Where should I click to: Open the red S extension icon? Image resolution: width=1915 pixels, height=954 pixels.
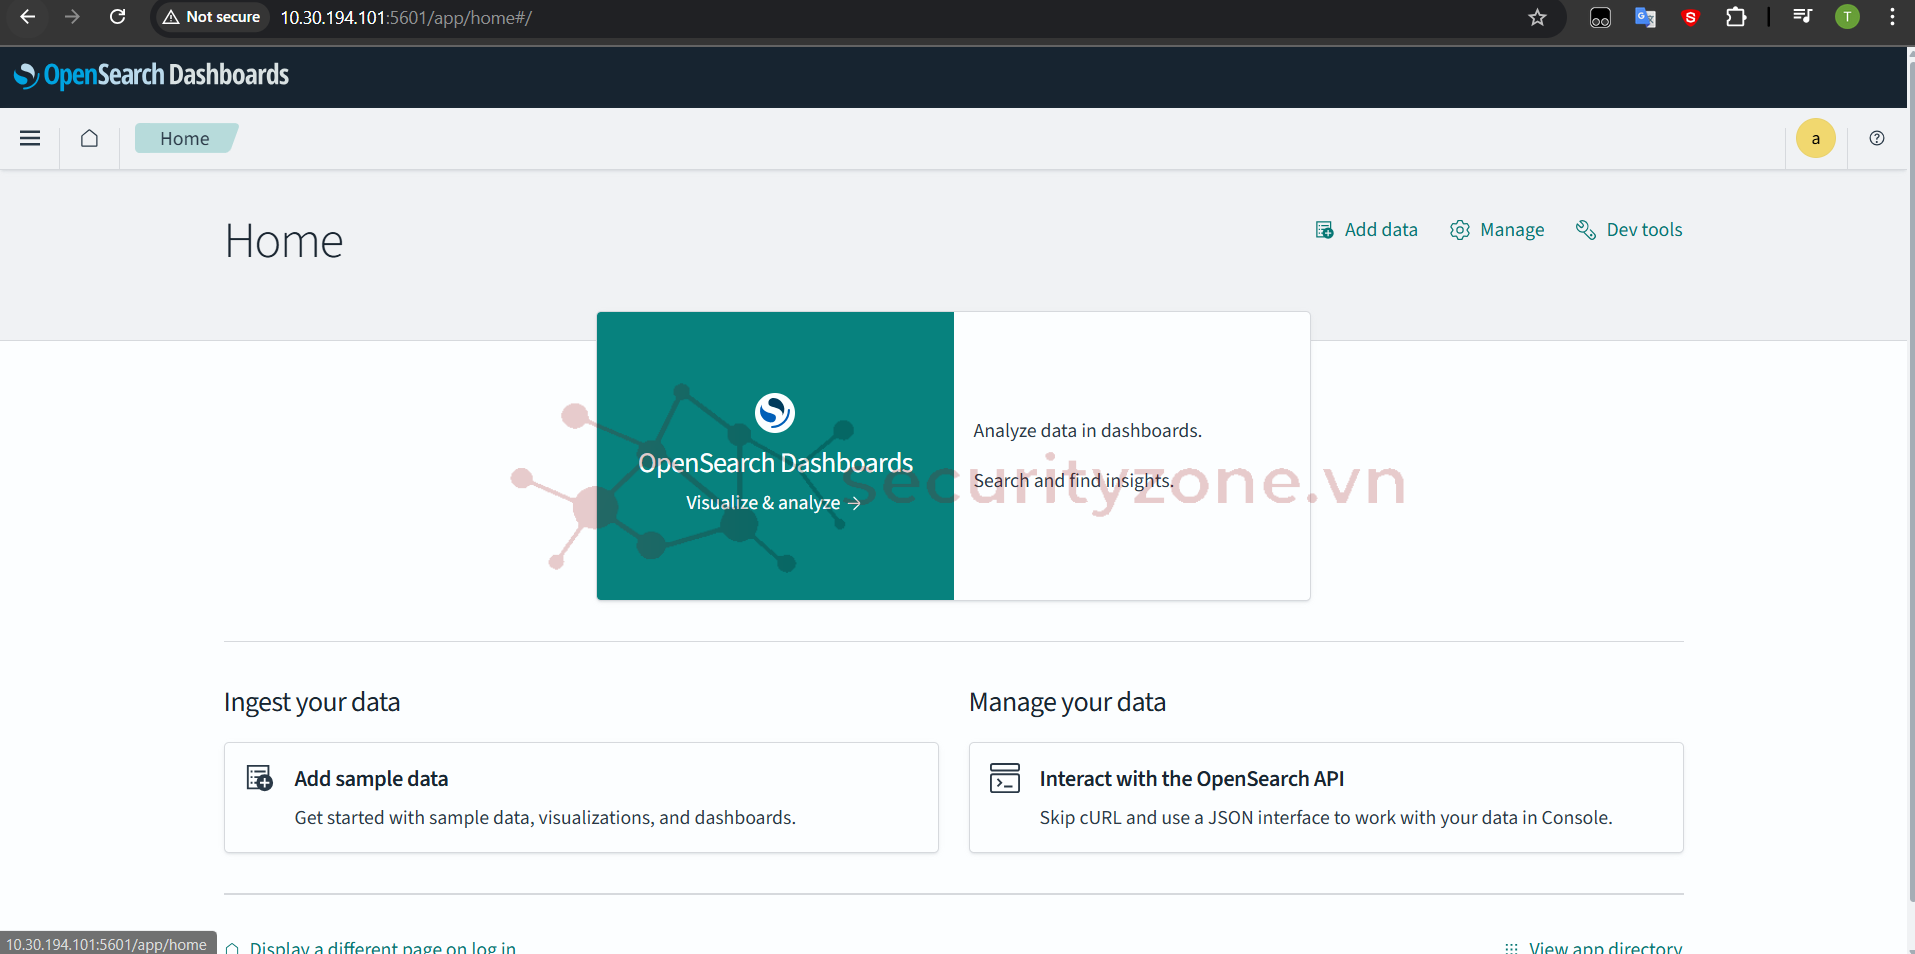[1690, 17]
